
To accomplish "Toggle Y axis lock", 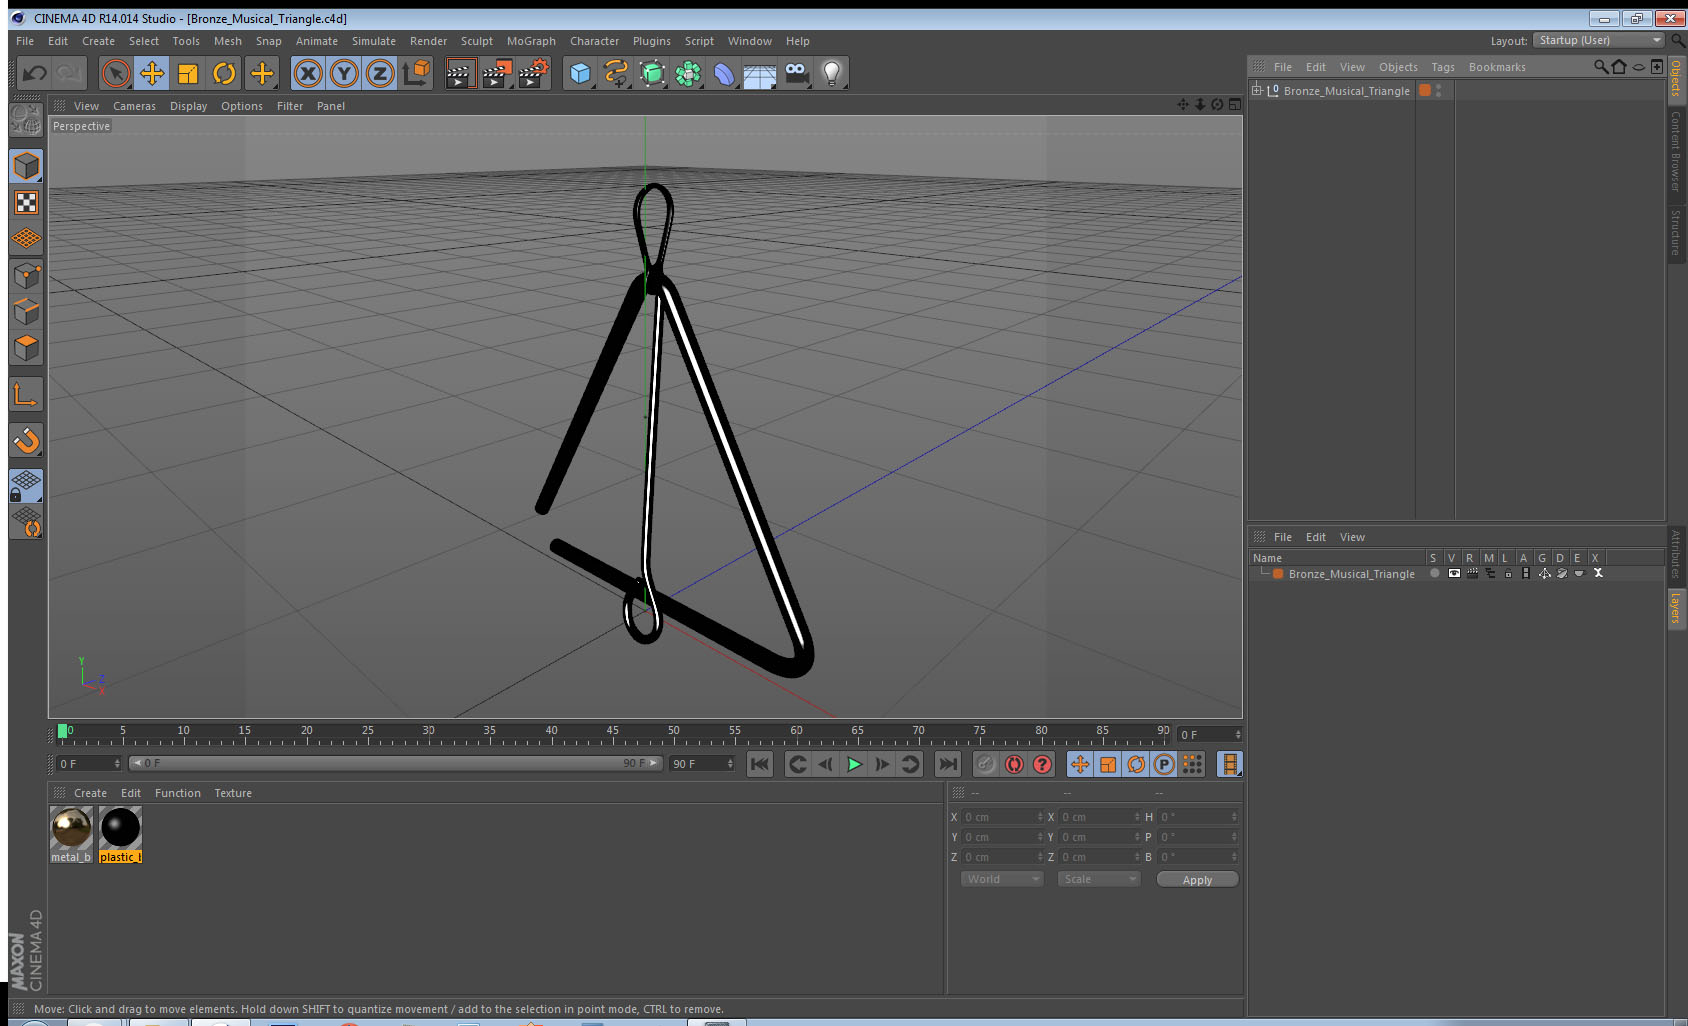I will [x=344, y=73].
